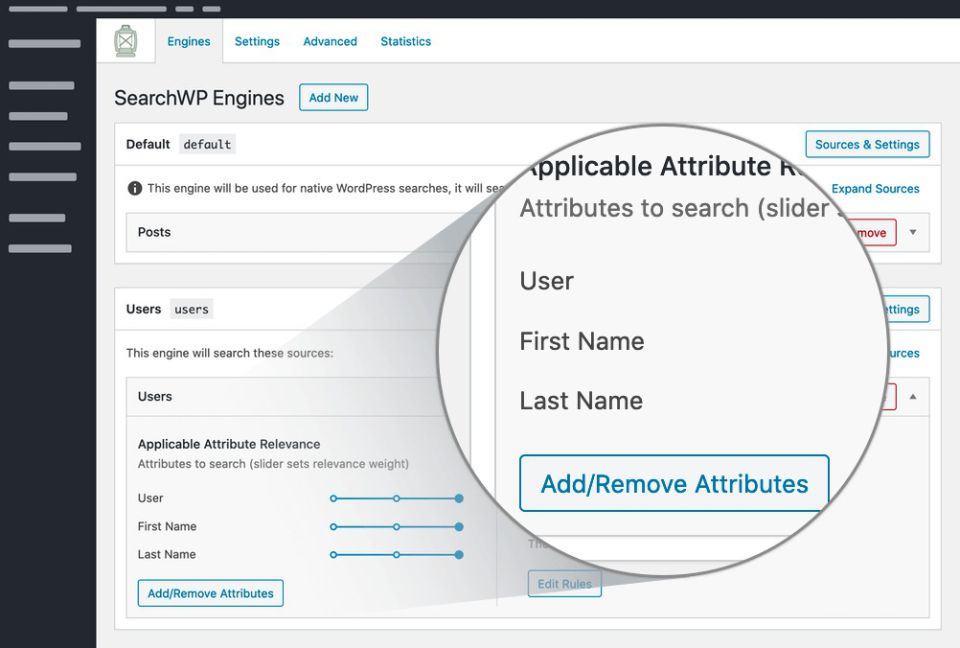Click the small Add/Remove Attributes button under sliders
960x648 pixels.
(210, 593)
